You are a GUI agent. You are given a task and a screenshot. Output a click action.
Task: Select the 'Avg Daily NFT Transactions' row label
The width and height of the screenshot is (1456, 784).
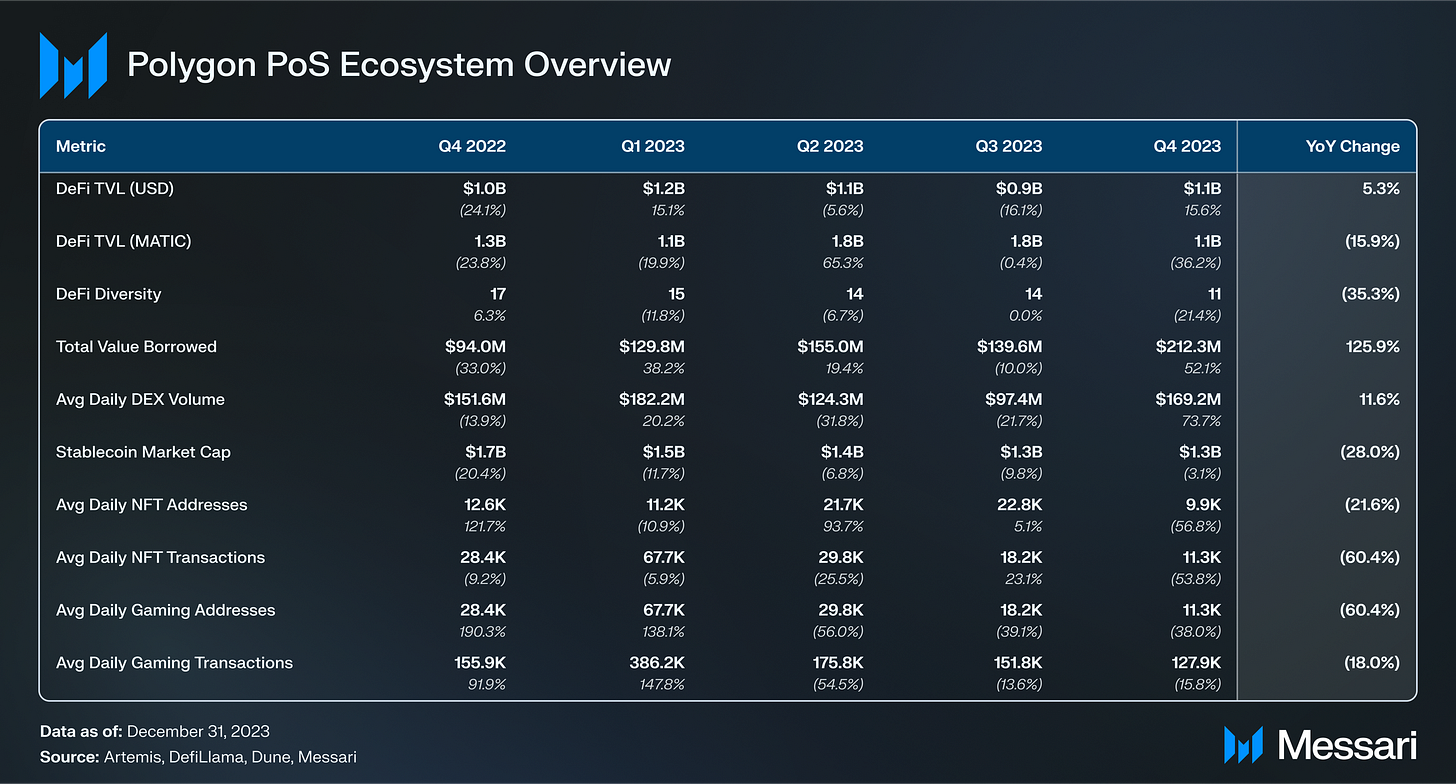tap(161, 557)
